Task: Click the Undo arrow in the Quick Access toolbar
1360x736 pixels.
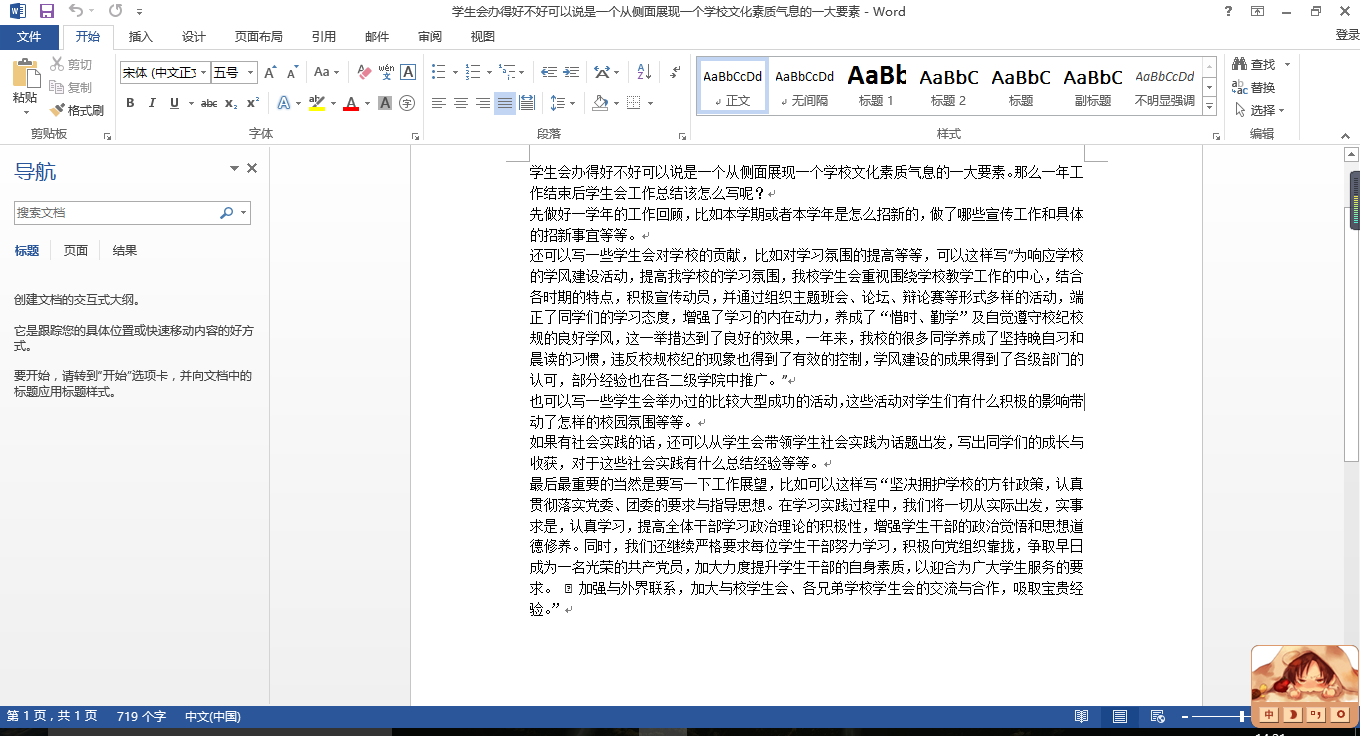Action: click(77, 11)
